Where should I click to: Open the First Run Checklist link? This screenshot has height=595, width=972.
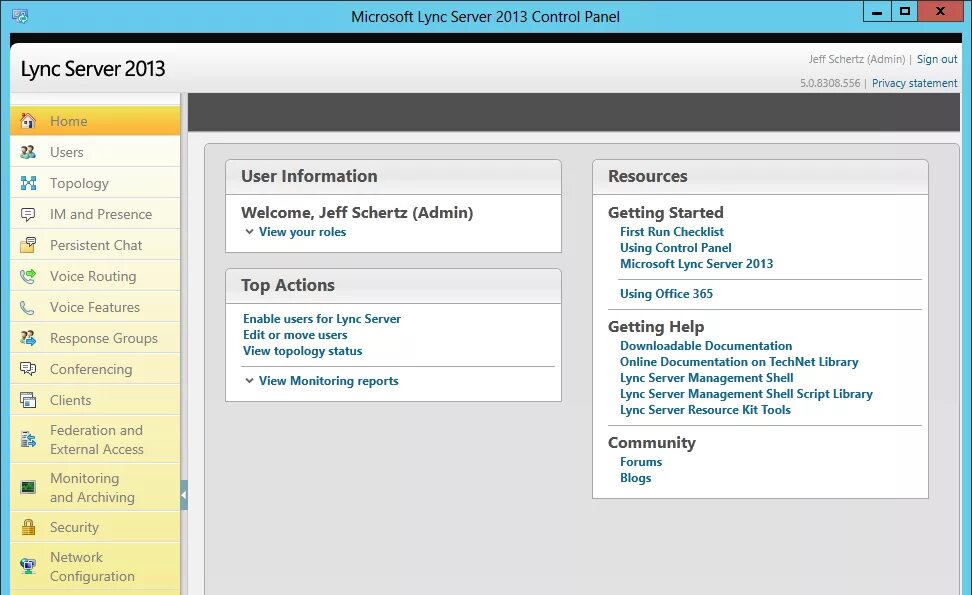tap(672, 232)
